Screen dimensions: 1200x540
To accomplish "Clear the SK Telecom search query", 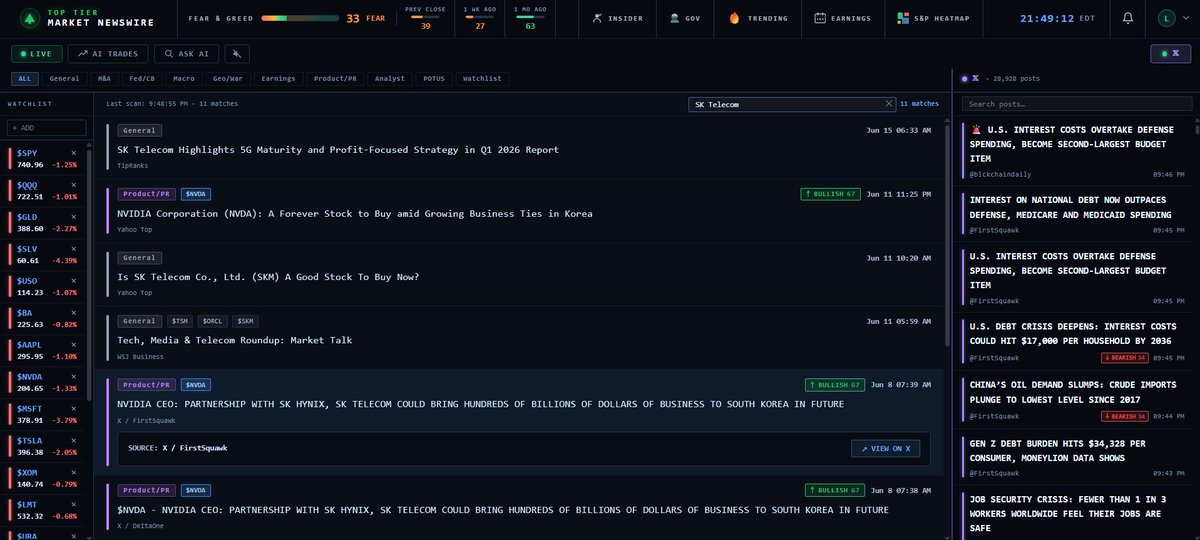I will [x=889, y=103].
